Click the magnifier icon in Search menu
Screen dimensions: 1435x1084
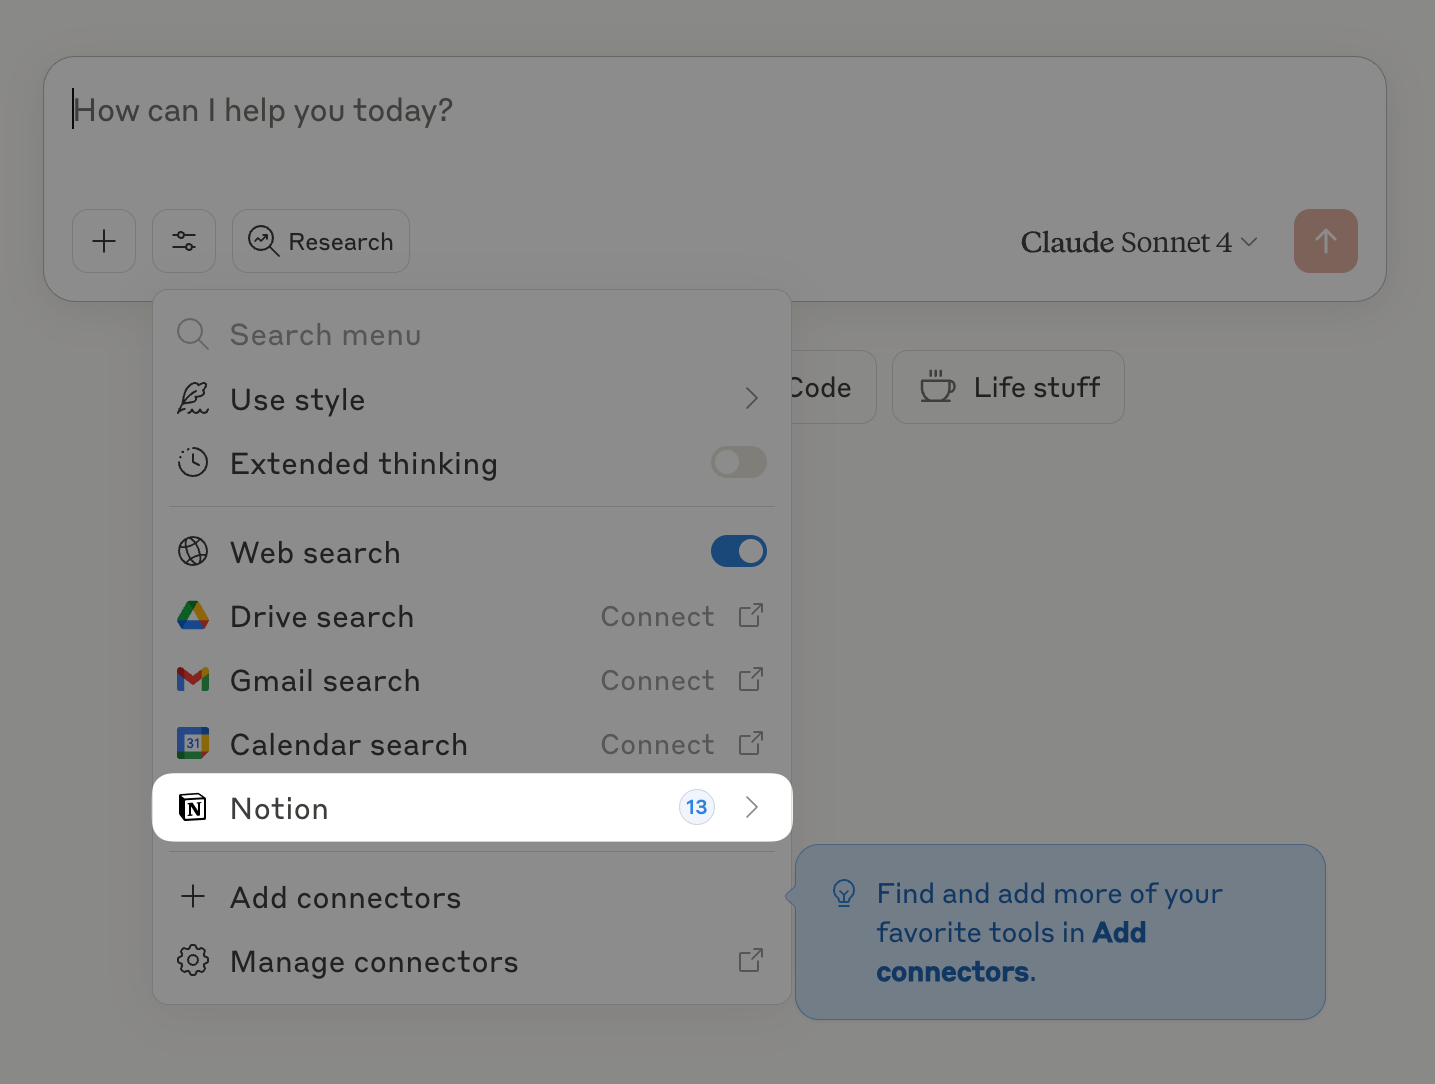click(x=193, y=334)
